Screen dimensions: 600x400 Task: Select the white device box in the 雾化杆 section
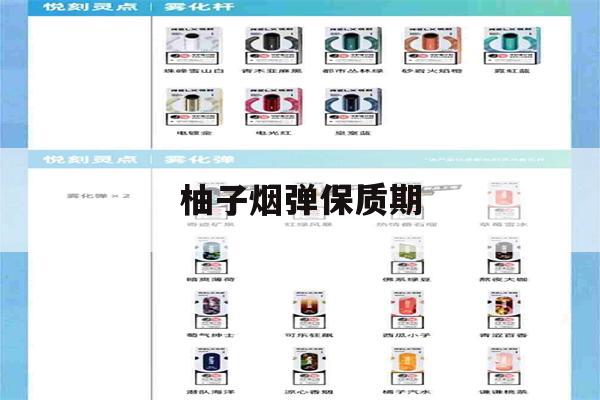[x=194, y=46]
